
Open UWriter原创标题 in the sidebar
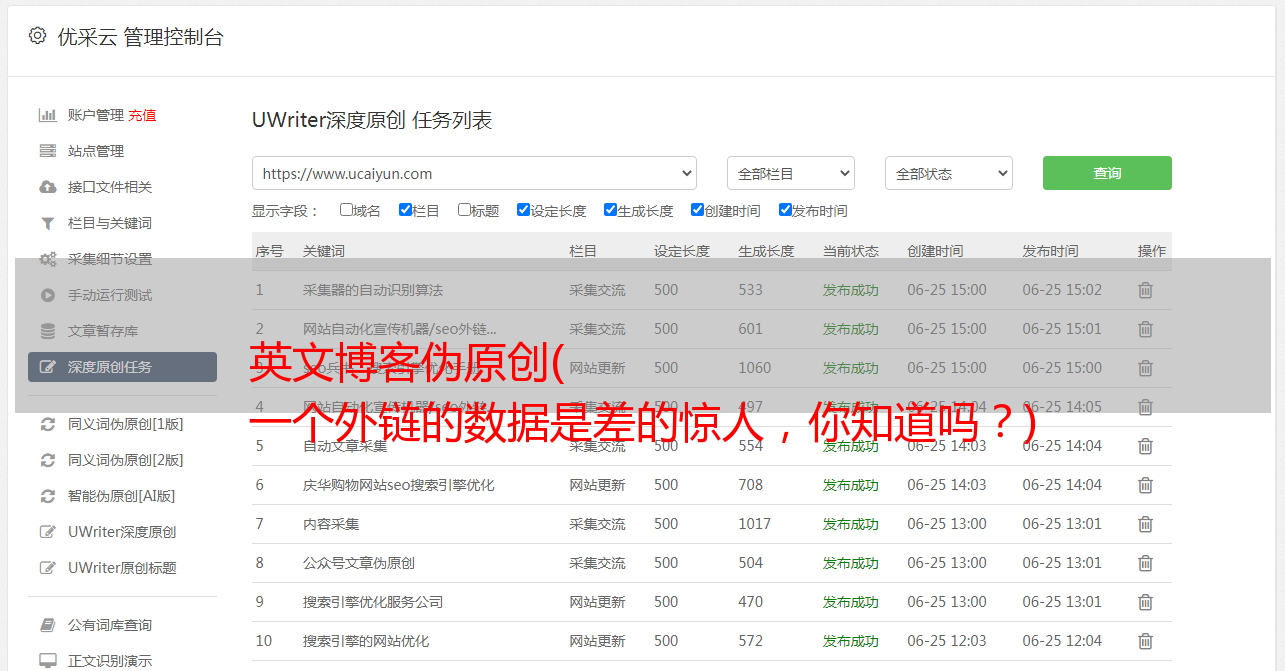point(122,568)
